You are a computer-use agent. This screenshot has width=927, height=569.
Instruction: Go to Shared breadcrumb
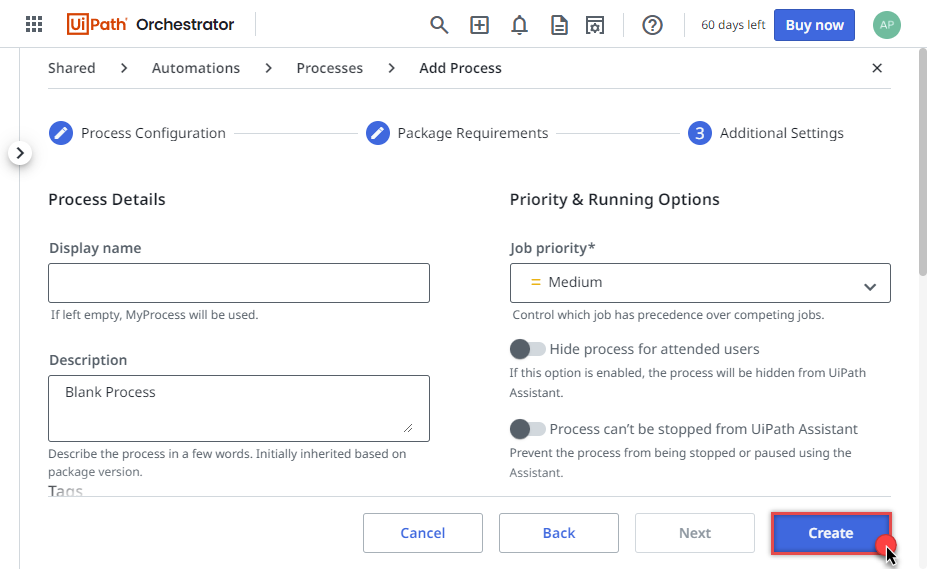coord(72,68)
